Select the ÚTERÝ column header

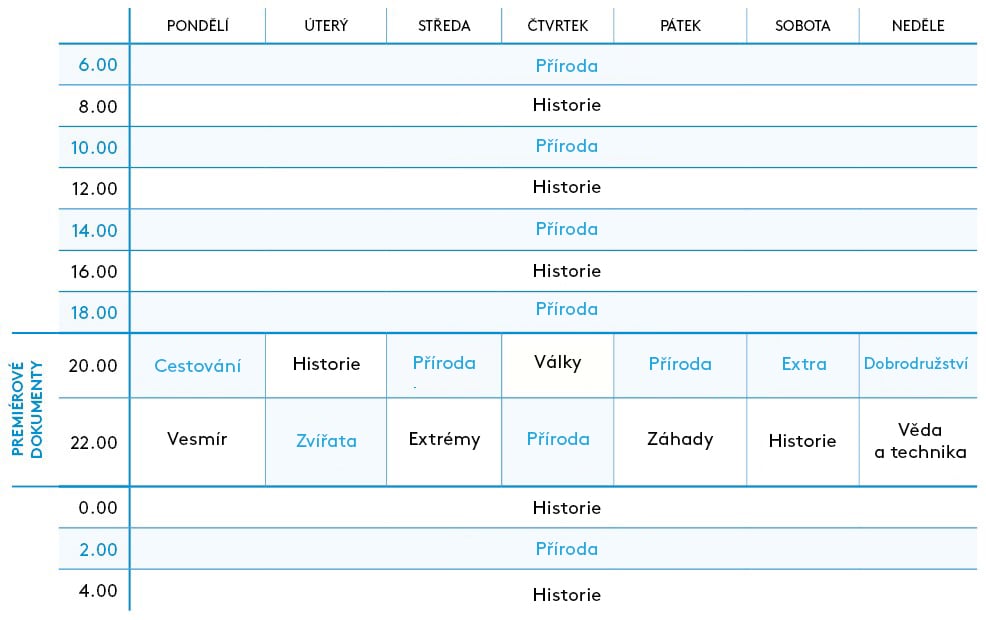(326, 26)
